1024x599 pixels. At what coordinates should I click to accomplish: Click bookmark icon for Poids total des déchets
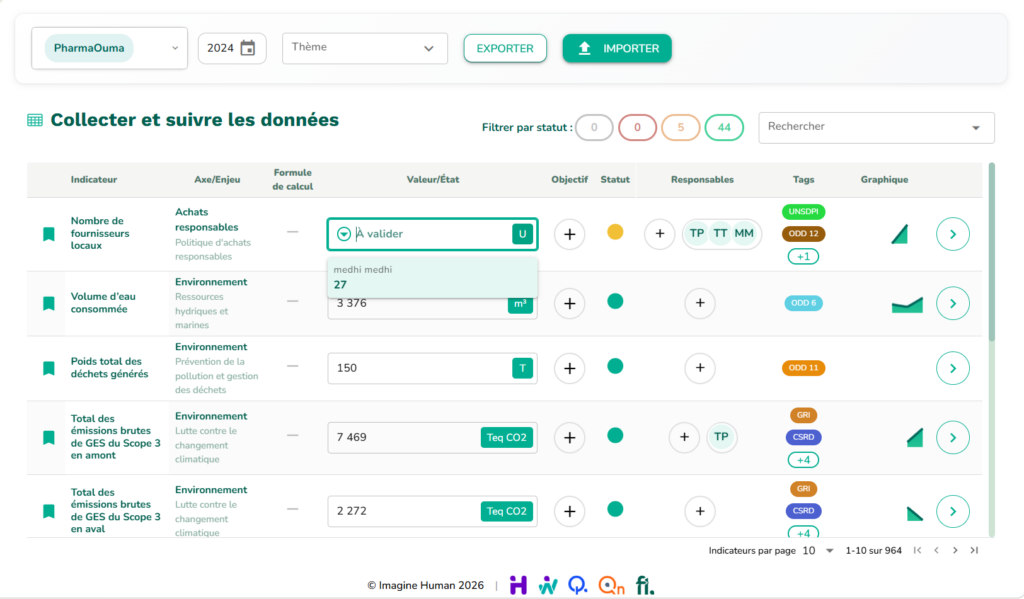pos(48,368)
